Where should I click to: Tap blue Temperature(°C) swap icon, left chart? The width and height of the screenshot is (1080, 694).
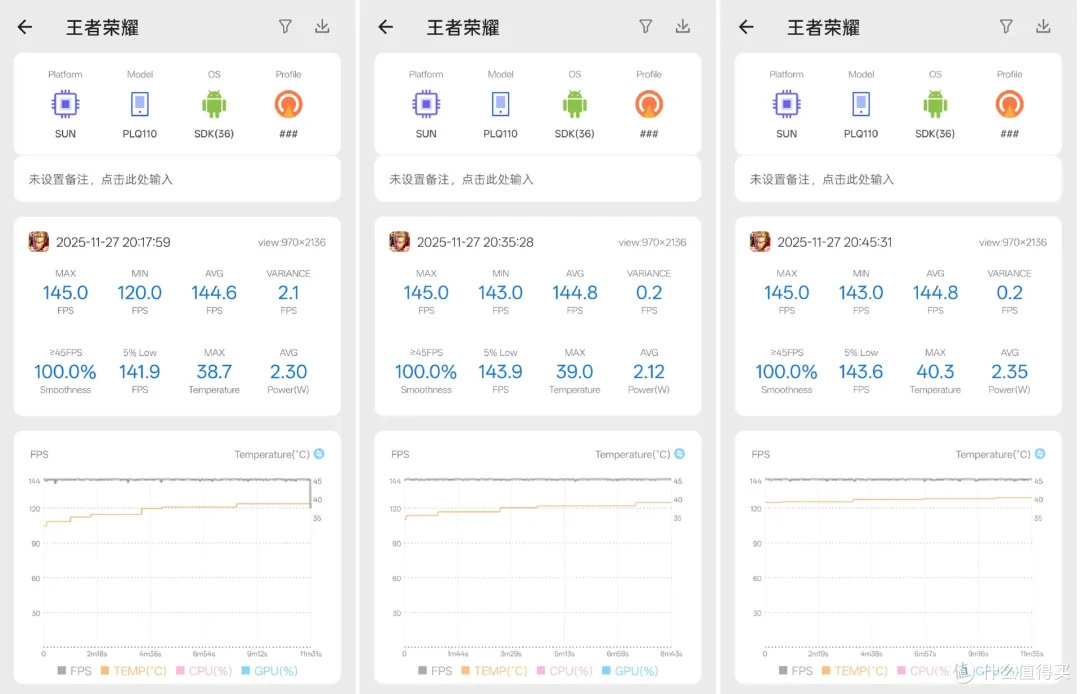coord(319,454)
